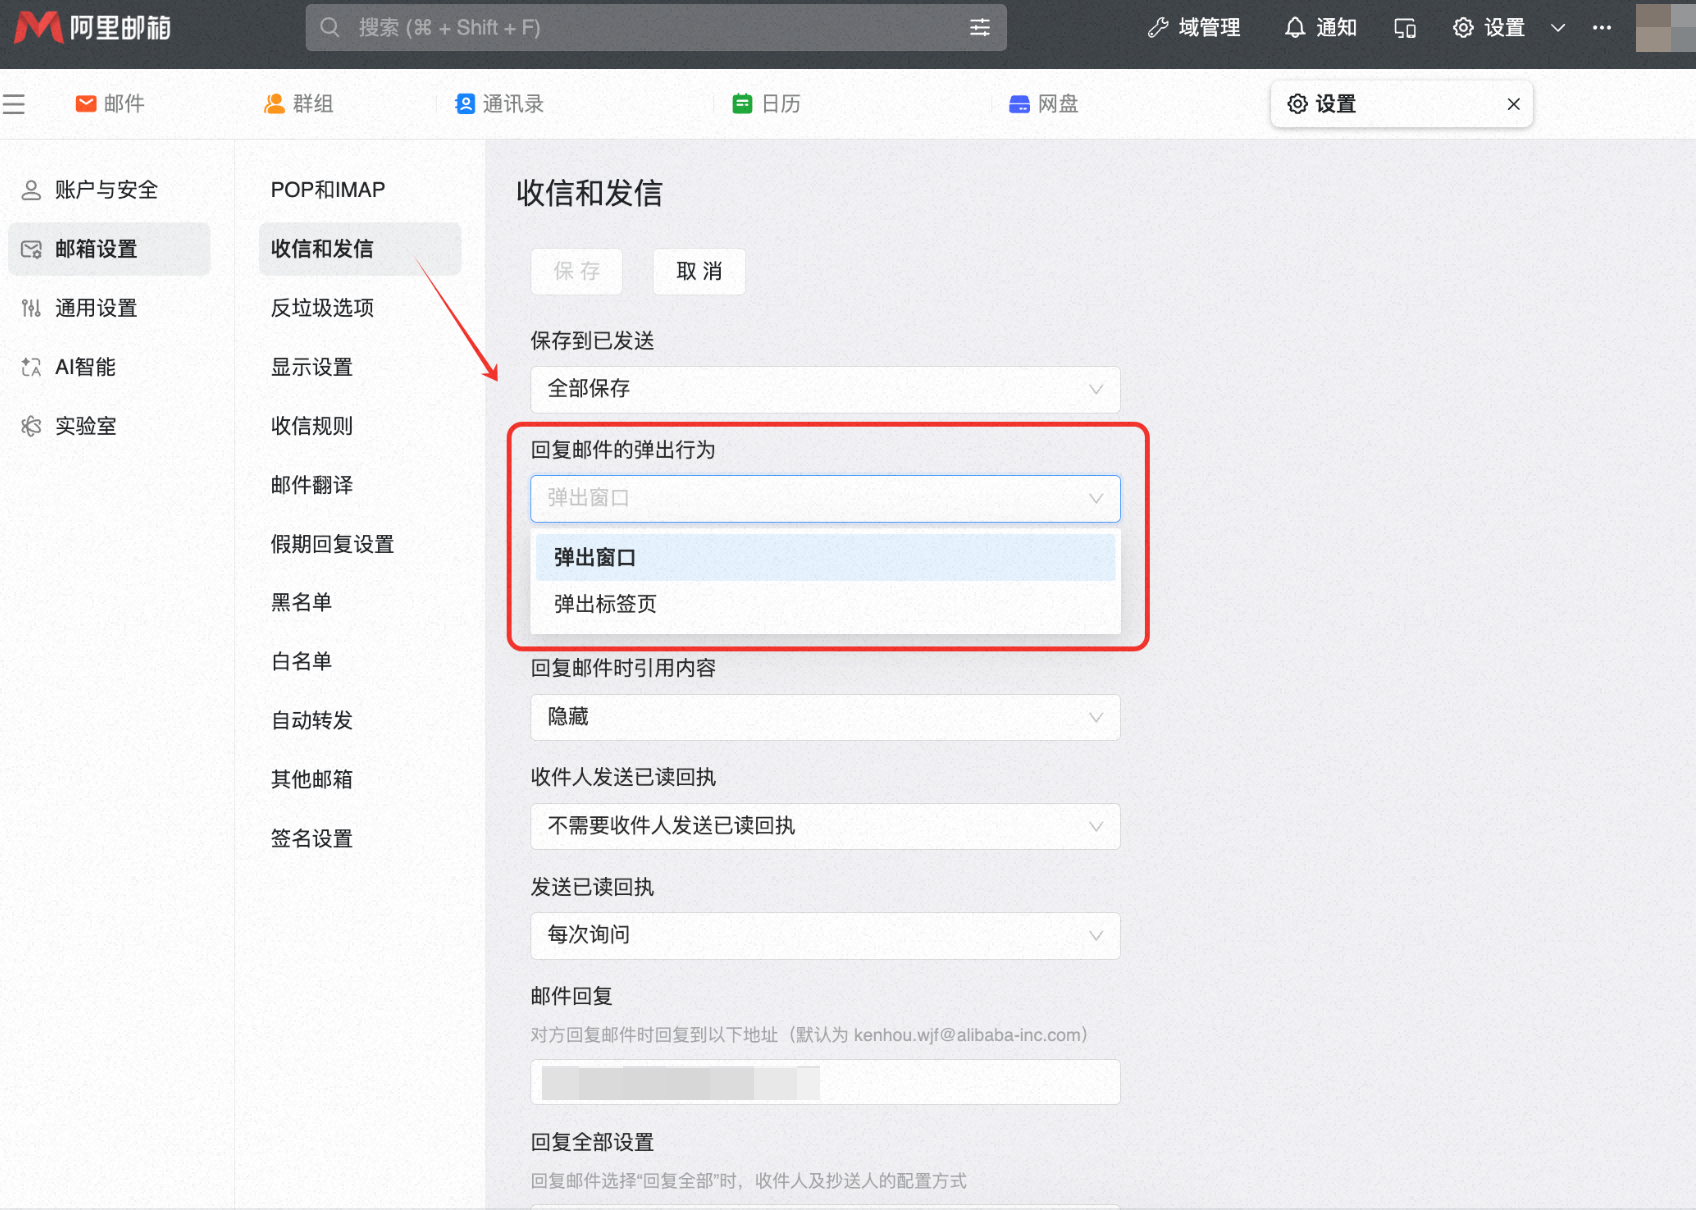Click the 日历 tab calendar icon
1696x1210 pixels.
coord(742,103)
